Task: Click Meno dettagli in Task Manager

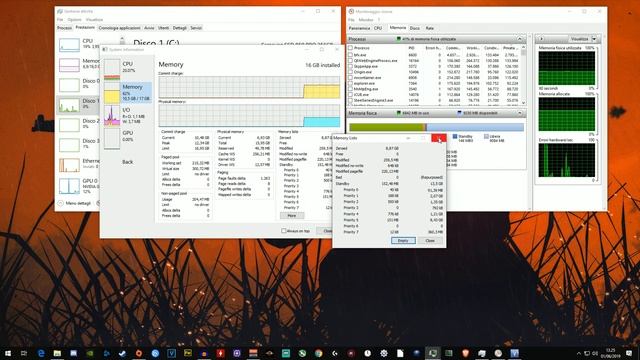Action: click(x=75, y=203)
